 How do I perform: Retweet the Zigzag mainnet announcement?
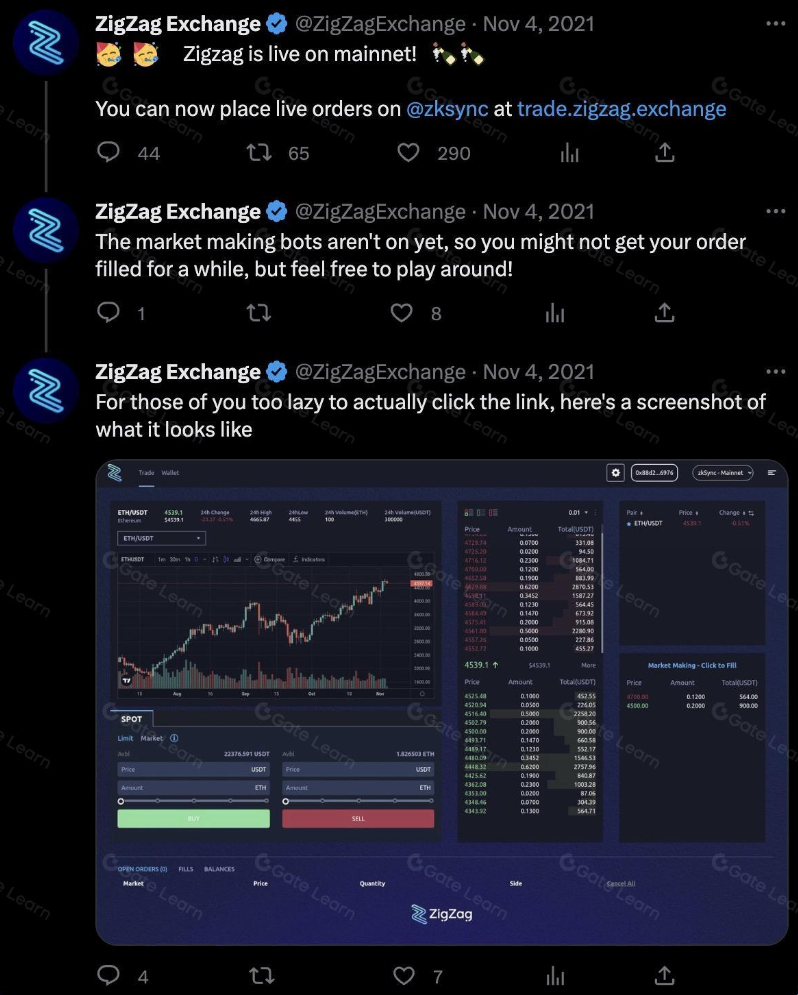point(258,152)
